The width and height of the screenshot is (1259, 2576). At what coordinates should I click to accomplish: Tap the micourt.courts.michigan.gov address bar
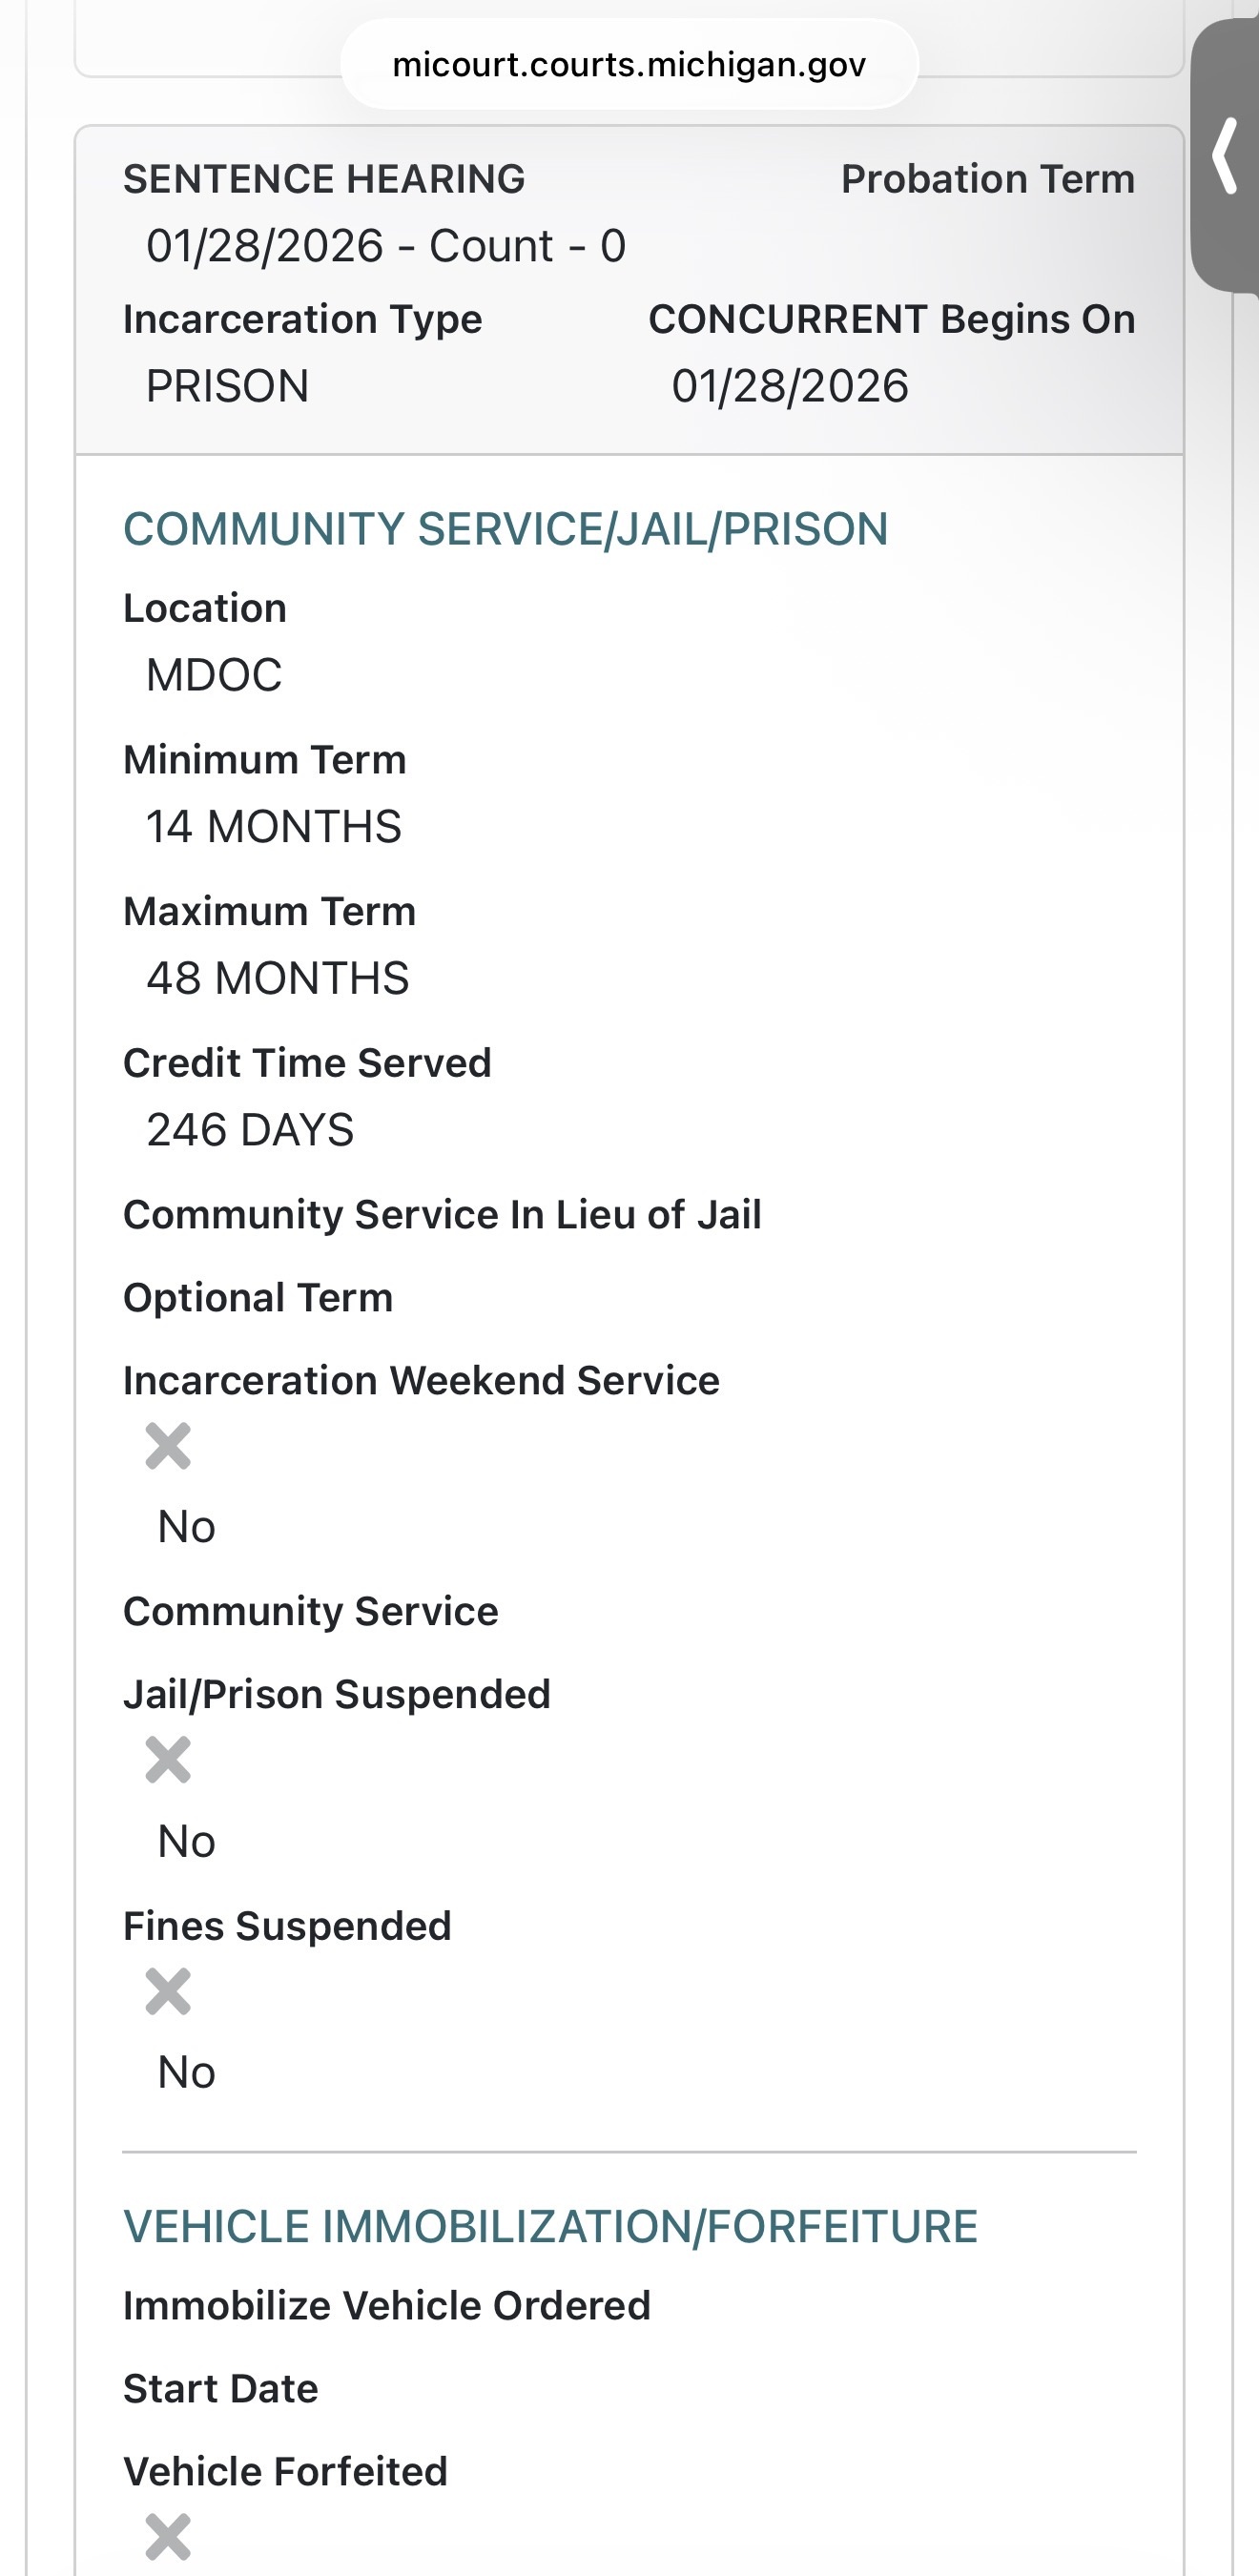[629, 65]
